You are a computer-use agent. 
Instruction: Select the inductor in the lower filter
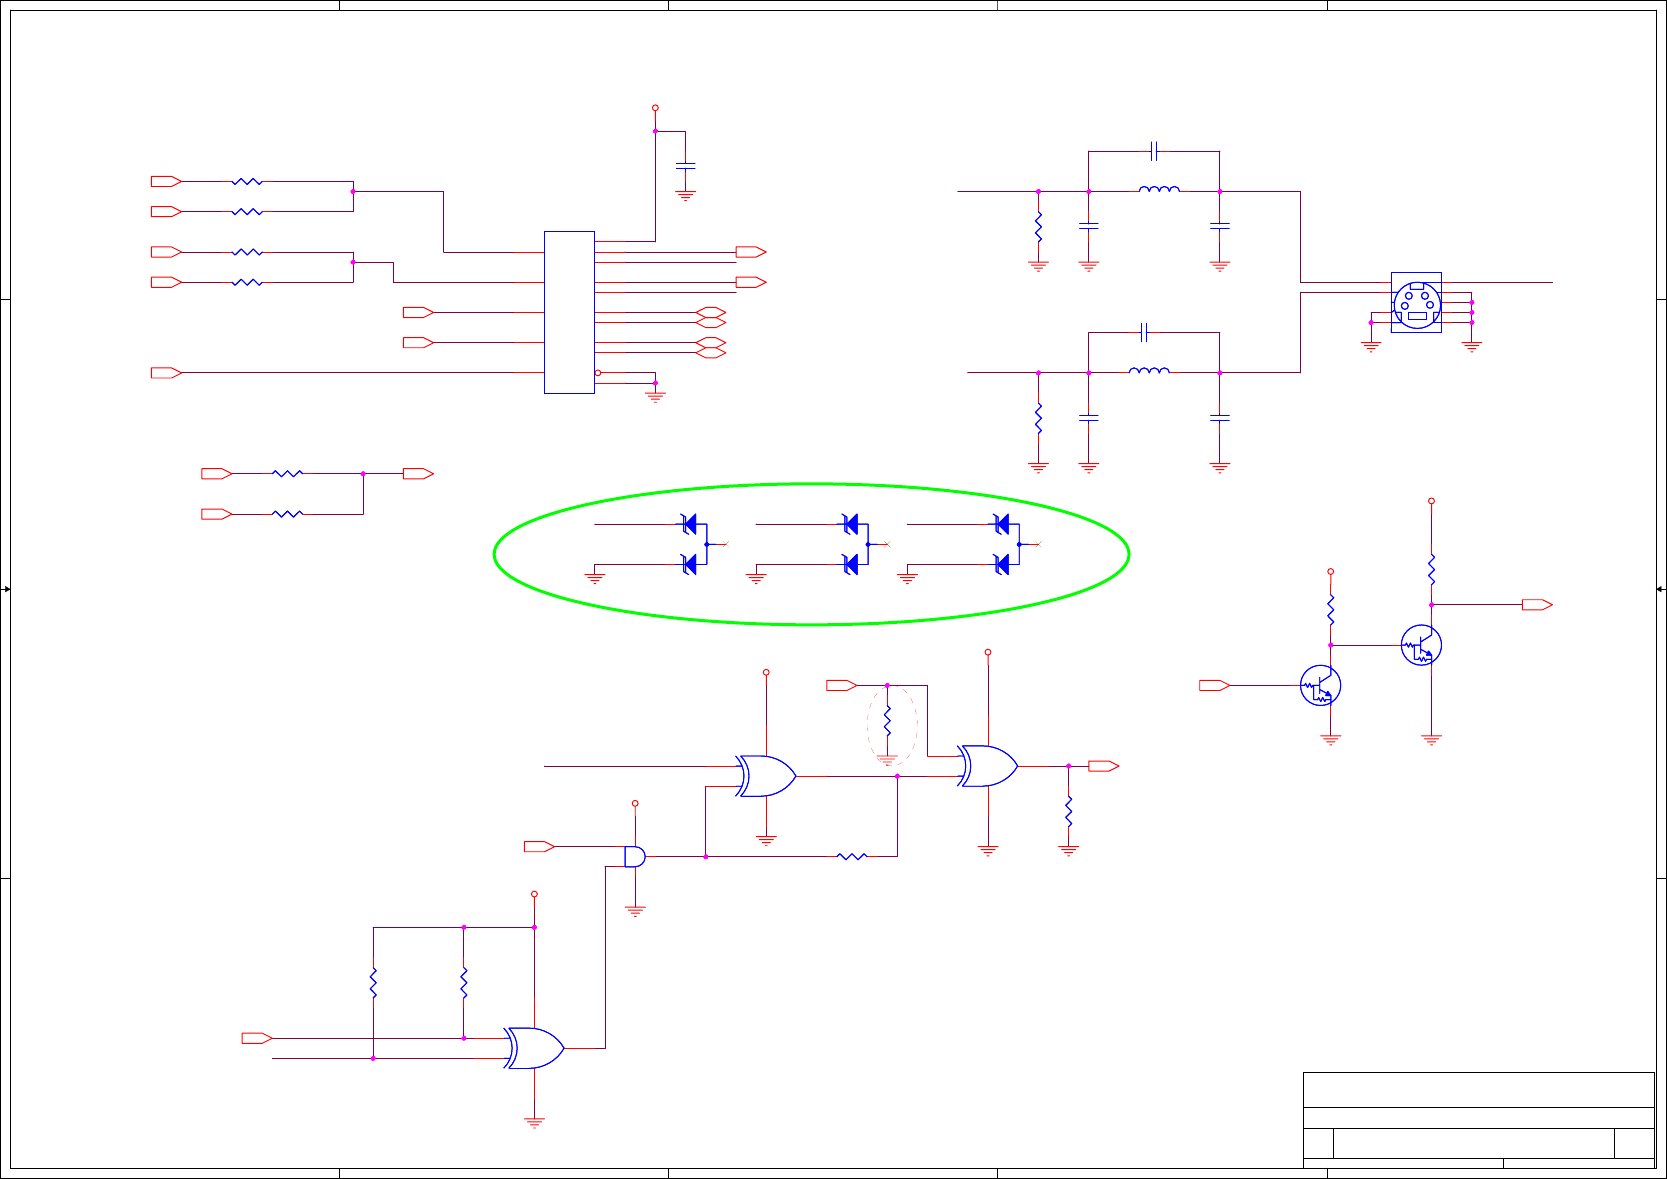1149,370
